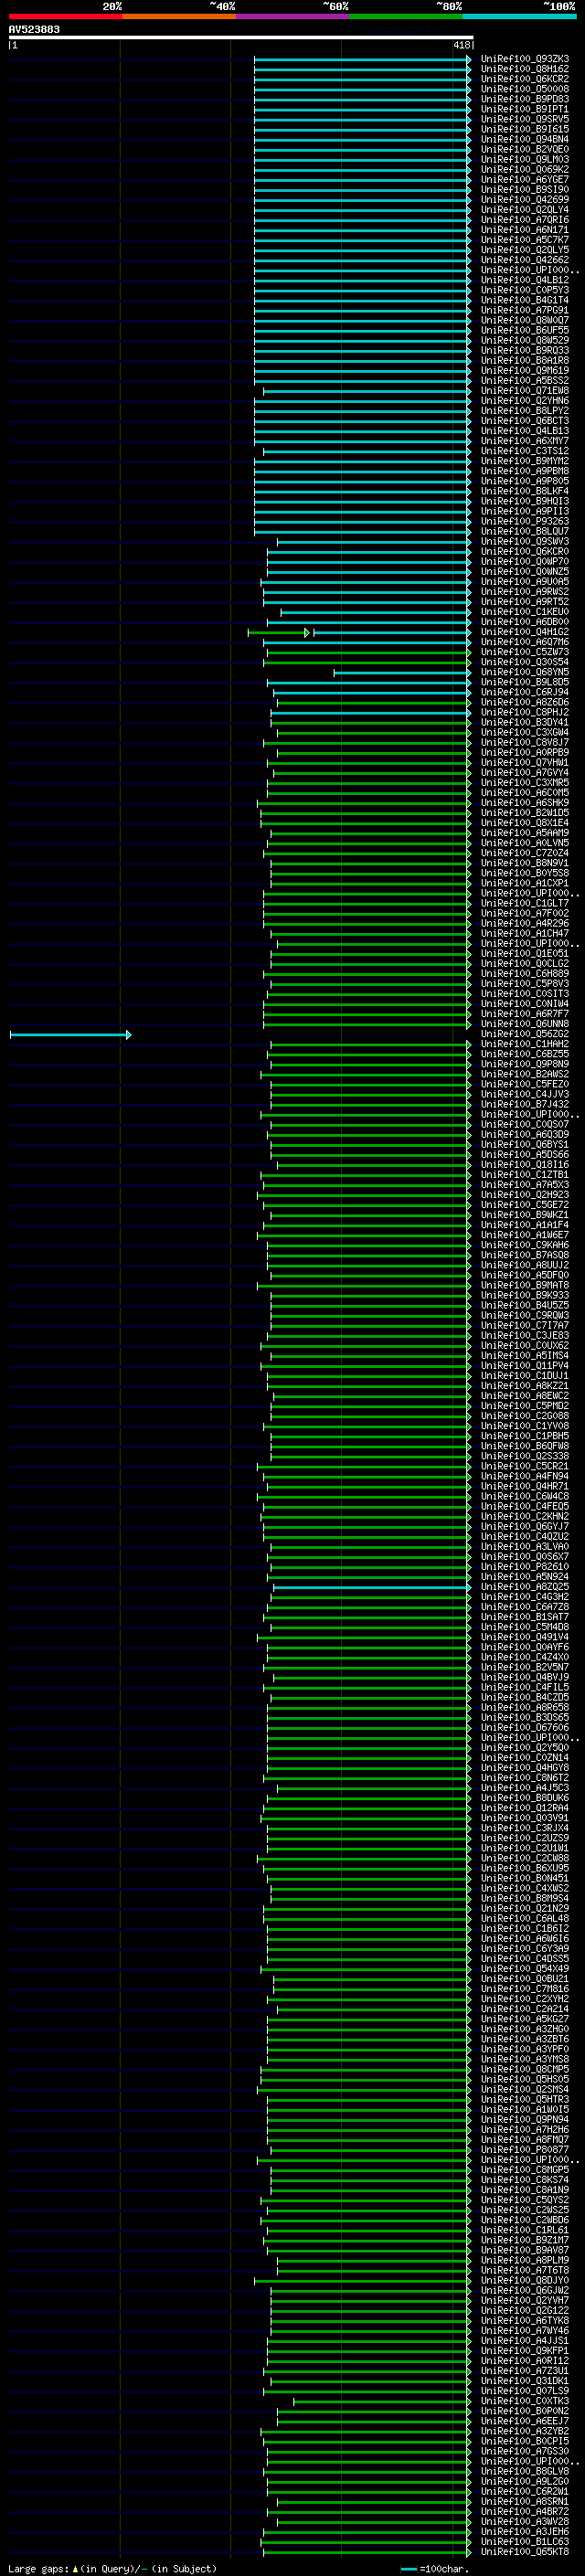
Task: Select hit label UniRef100_B0Y5S8
Action: pyautogui.click(x=525, y=873)
